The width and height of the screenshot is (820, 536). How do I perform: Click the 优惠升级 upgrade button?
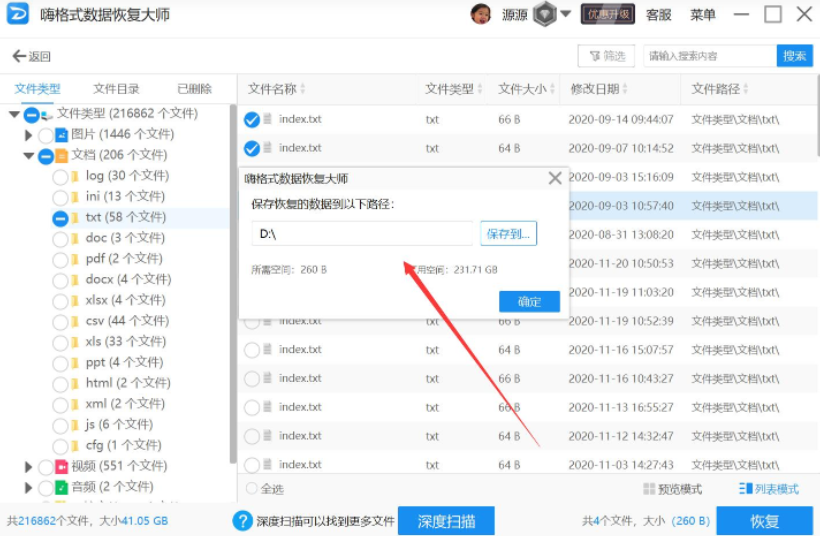608,14
